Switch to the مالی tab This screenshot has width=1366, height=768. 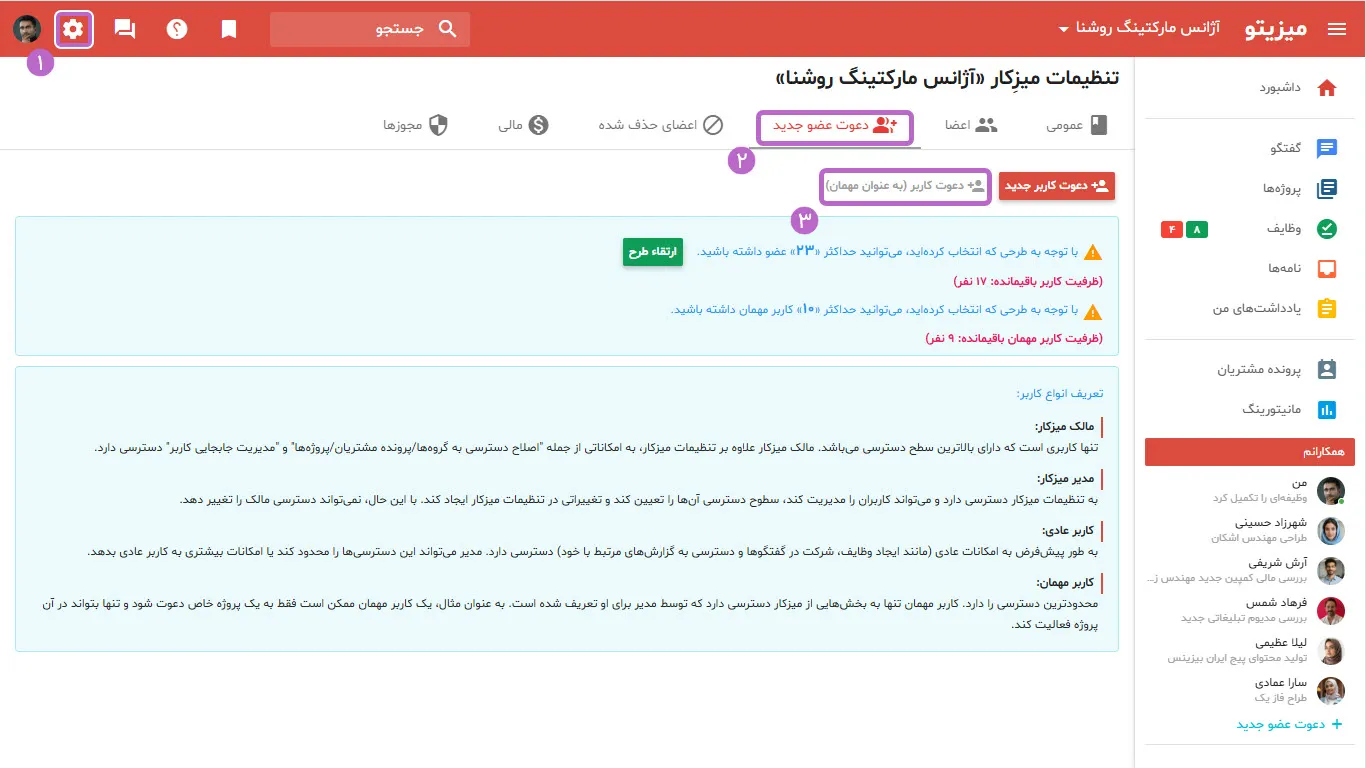524,126
